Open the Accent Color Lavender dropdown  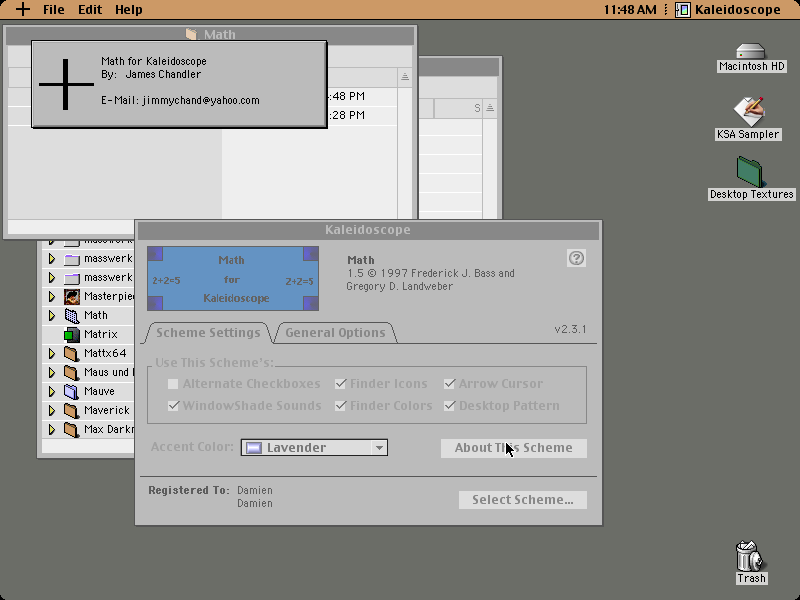click(314, 447)
